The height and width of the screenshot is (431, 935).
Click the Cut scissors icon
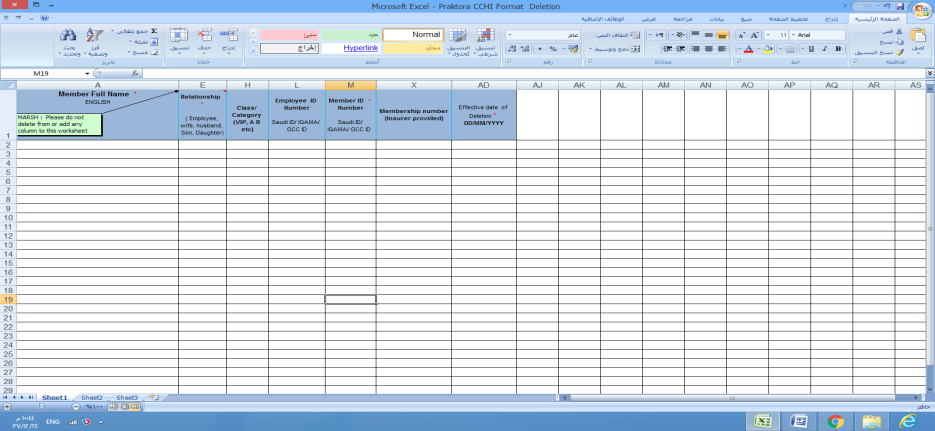899,30
